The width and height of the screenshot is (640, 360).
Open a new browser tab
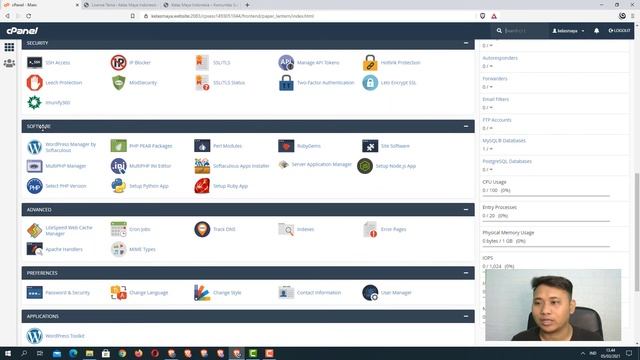coord(247,5)
